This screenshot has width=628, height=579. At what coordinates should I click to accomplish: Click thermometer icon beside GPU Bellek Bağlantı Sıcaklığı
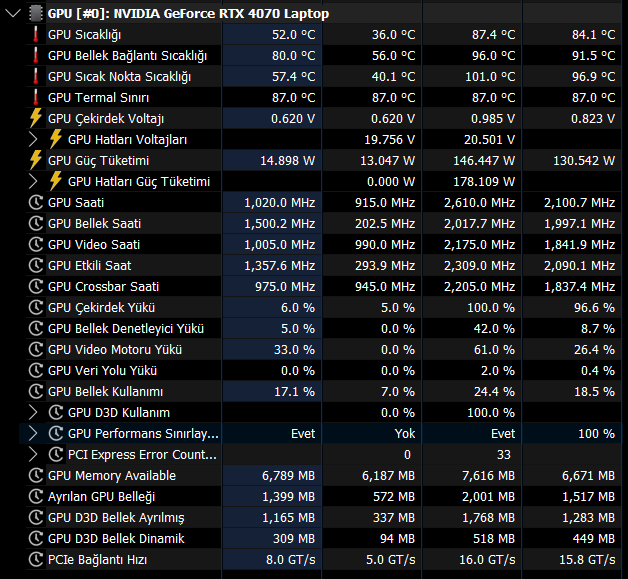[36, 56]
